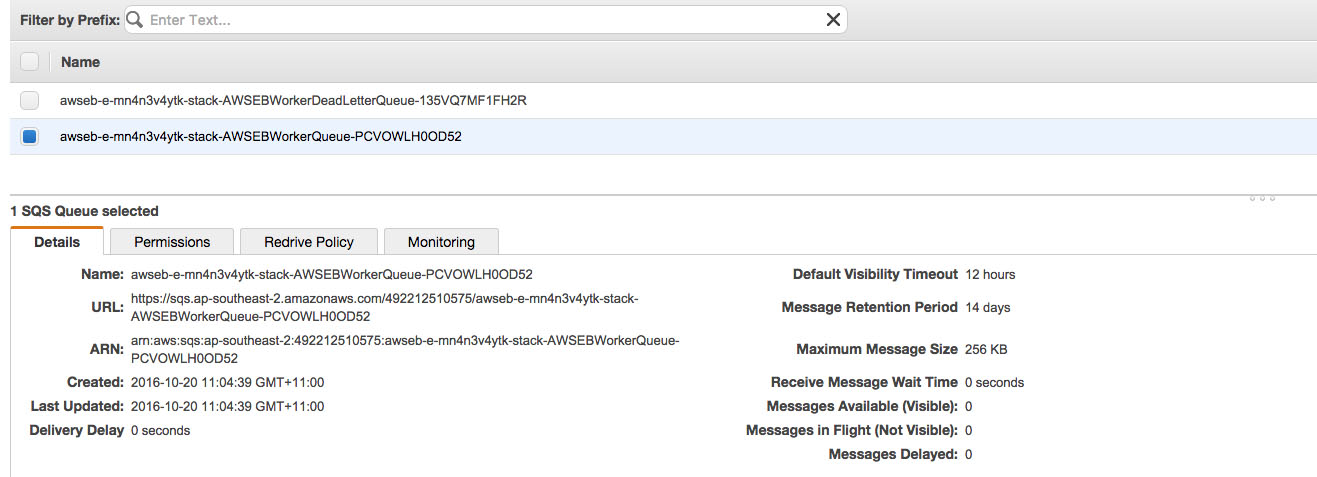Click the pane resize handle dots
This screenshot has width=1317, height=477.
(1262, 198)
